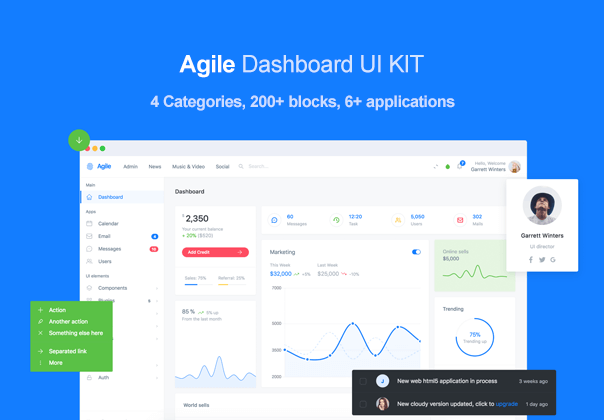604x420 pixels.
Task: Check the box for html5 application notification
Action: (363, 381)
